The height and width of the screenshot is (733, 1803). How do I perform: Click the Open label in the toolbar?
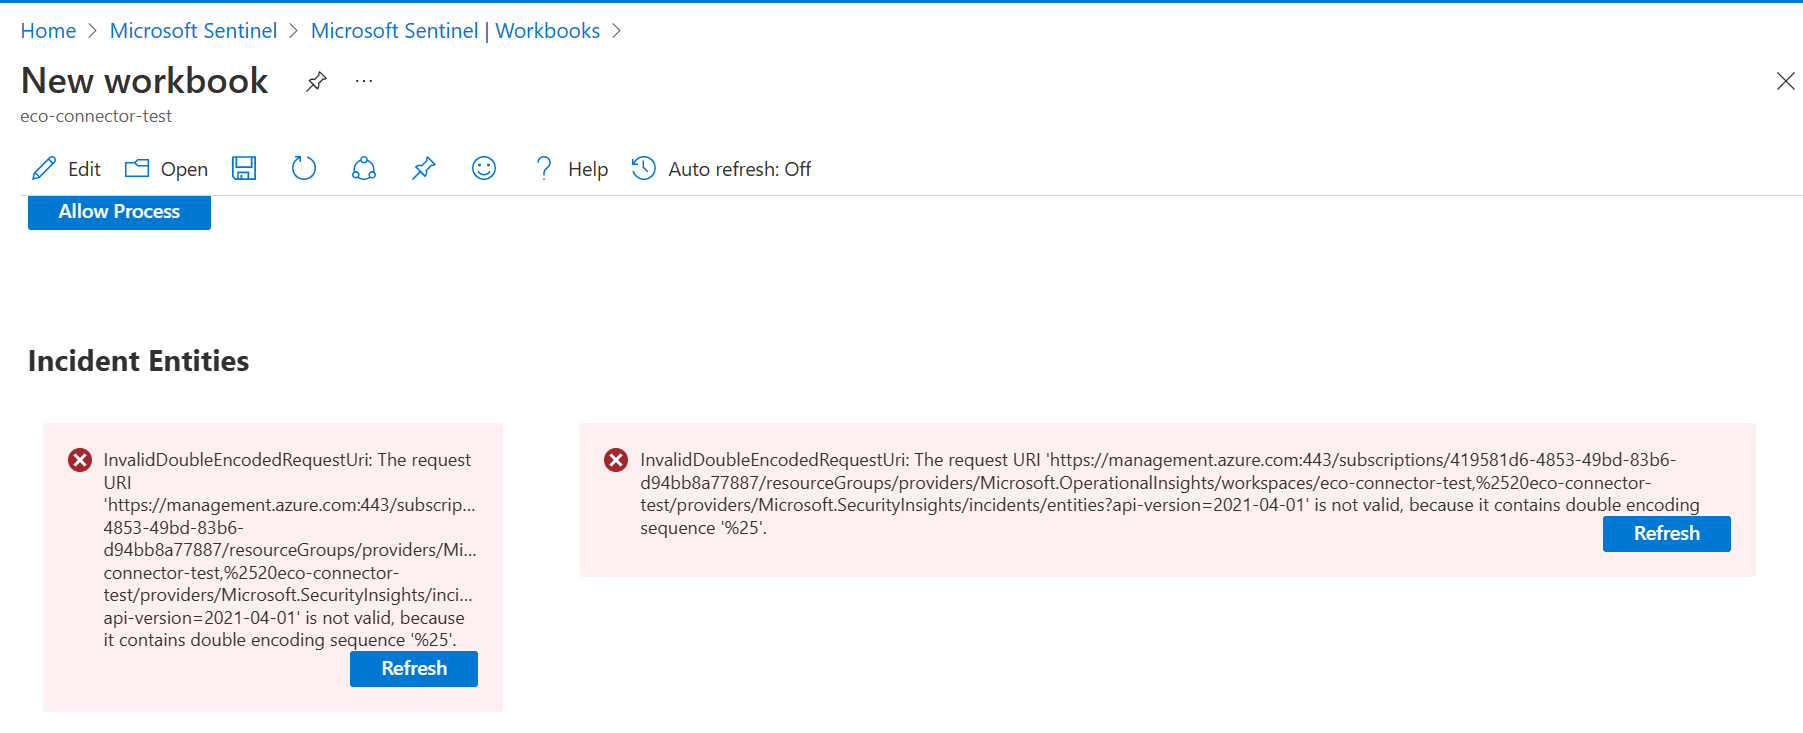pyautogui.click(x=184, y=169)
